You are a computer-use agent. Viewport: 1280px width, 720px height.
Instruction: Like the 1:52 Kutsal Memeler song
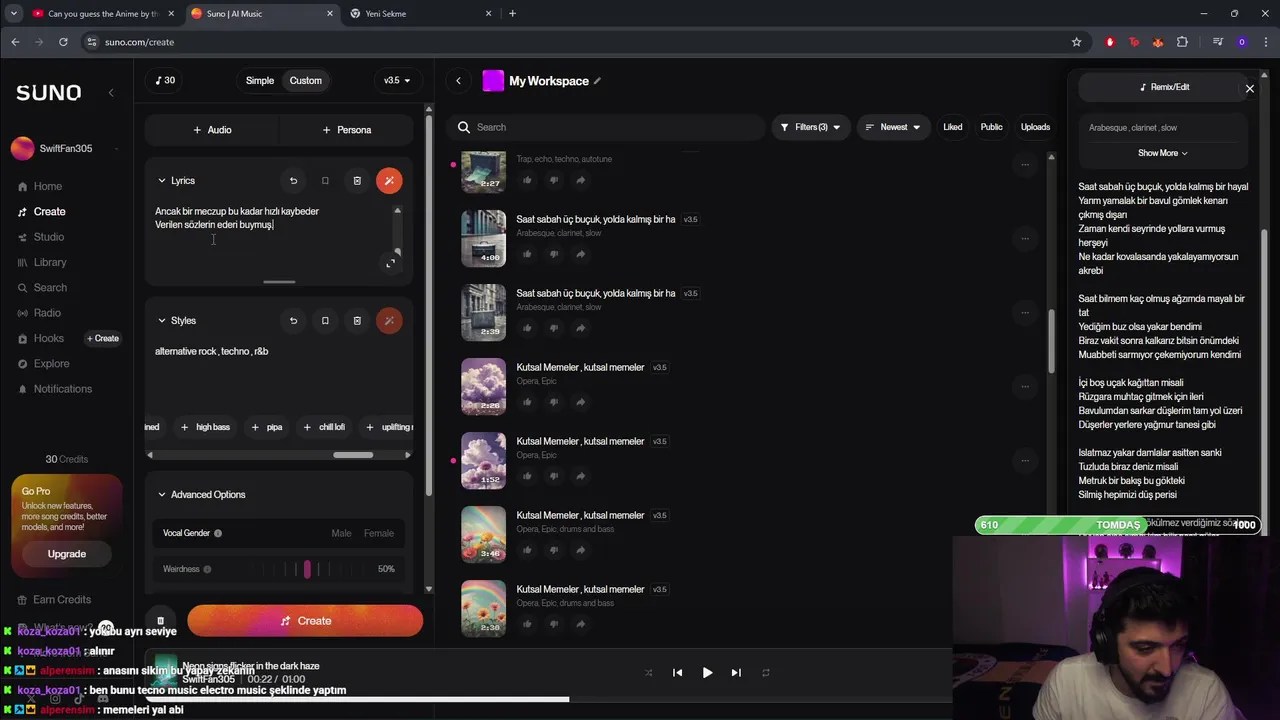(528, 476)
